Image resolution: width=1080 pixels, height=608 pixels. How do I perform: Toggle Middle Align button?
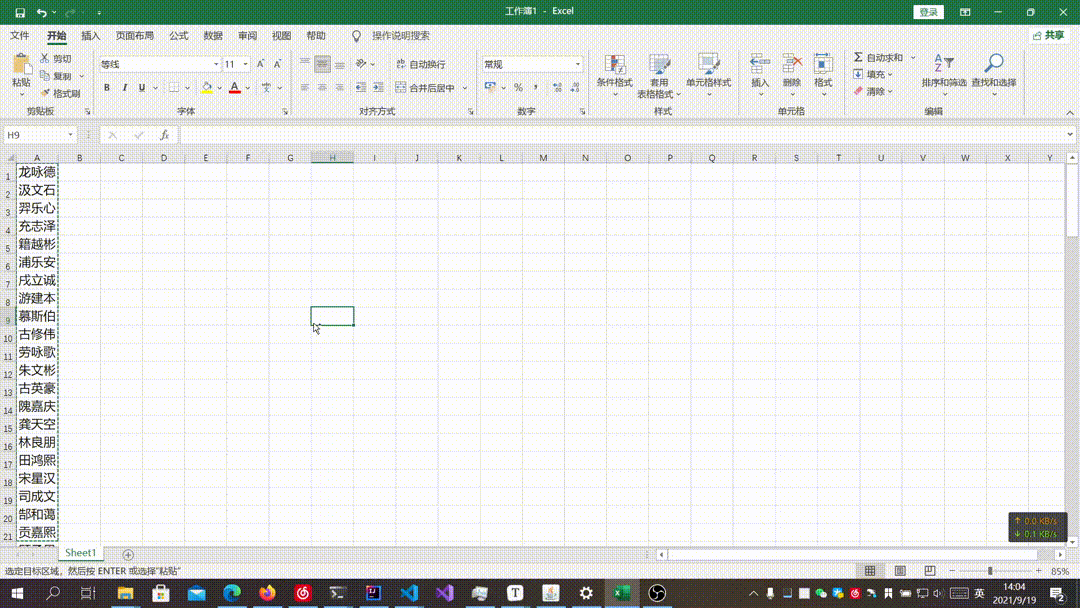coord(322,64)
